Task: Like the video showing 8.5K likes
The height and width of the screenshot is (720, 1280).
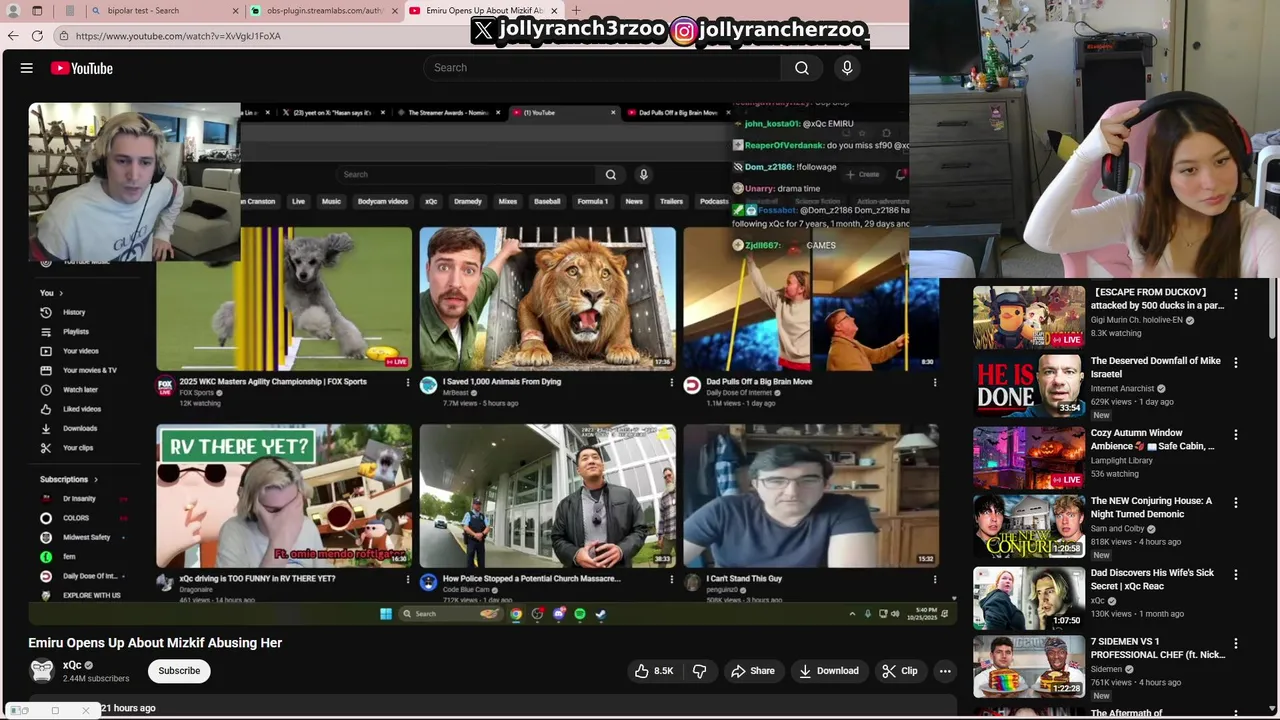Action: [x=654, y=671]
